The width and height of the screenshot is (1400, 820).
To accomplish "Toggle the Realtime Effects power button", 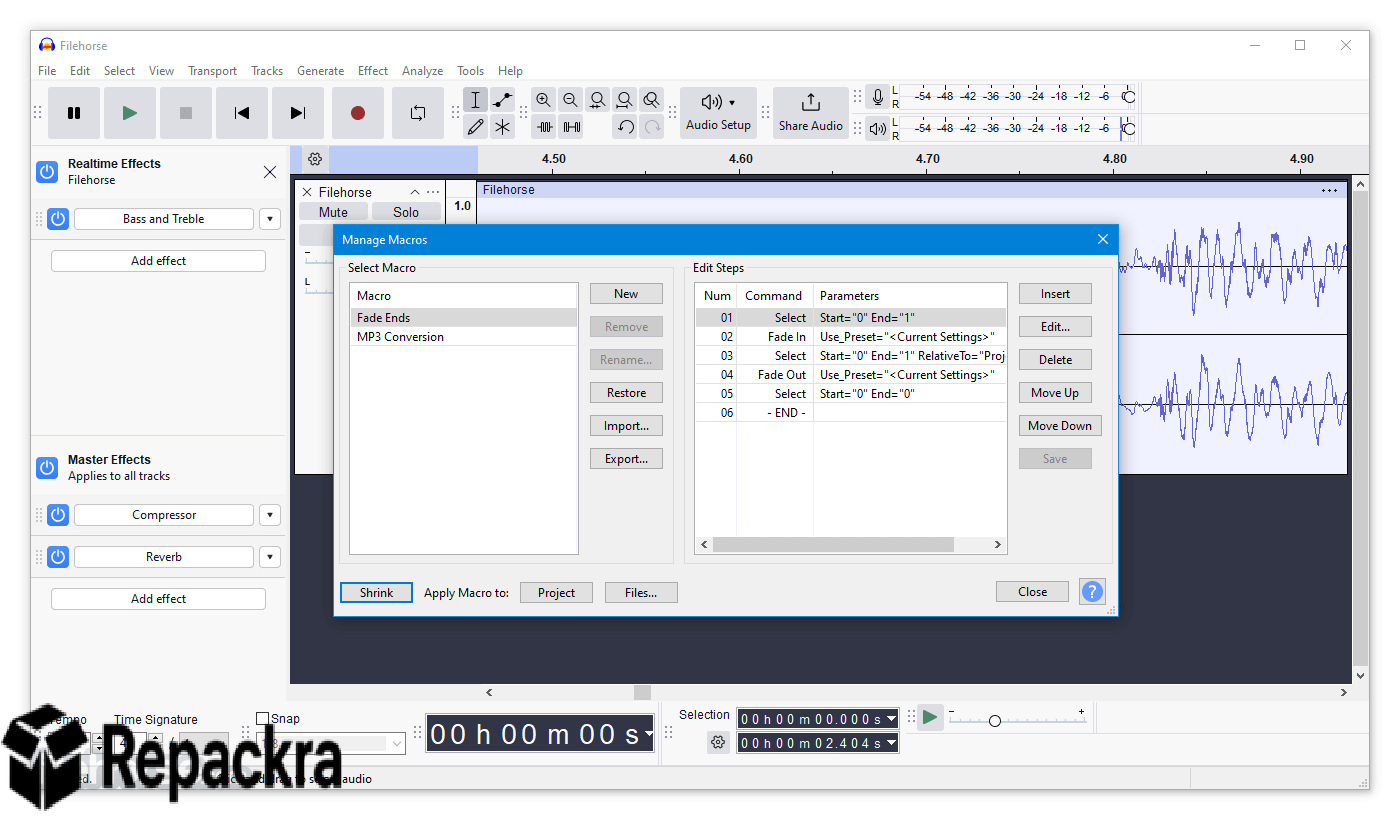I will point(47,172).
